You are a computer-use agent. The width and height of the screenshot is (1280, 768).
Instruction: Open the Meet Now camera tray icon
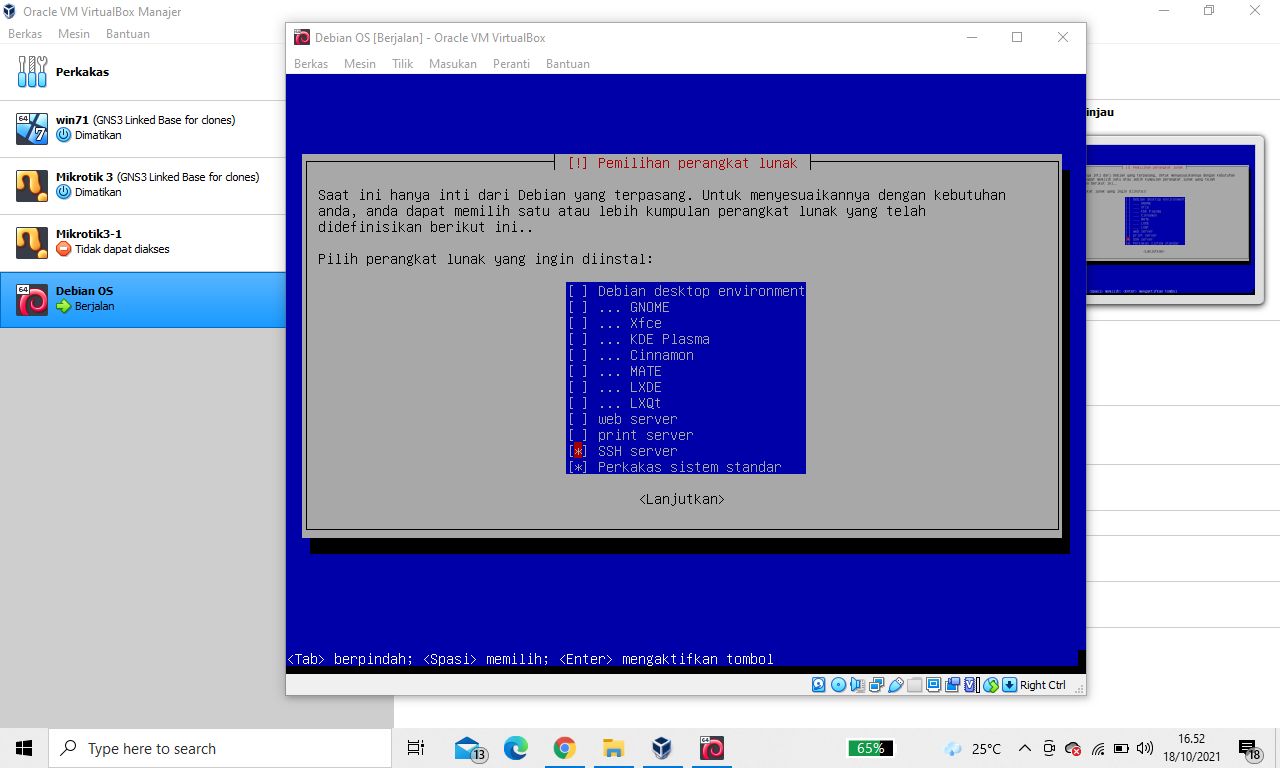pyautogui.click(x=1049, y=748)
